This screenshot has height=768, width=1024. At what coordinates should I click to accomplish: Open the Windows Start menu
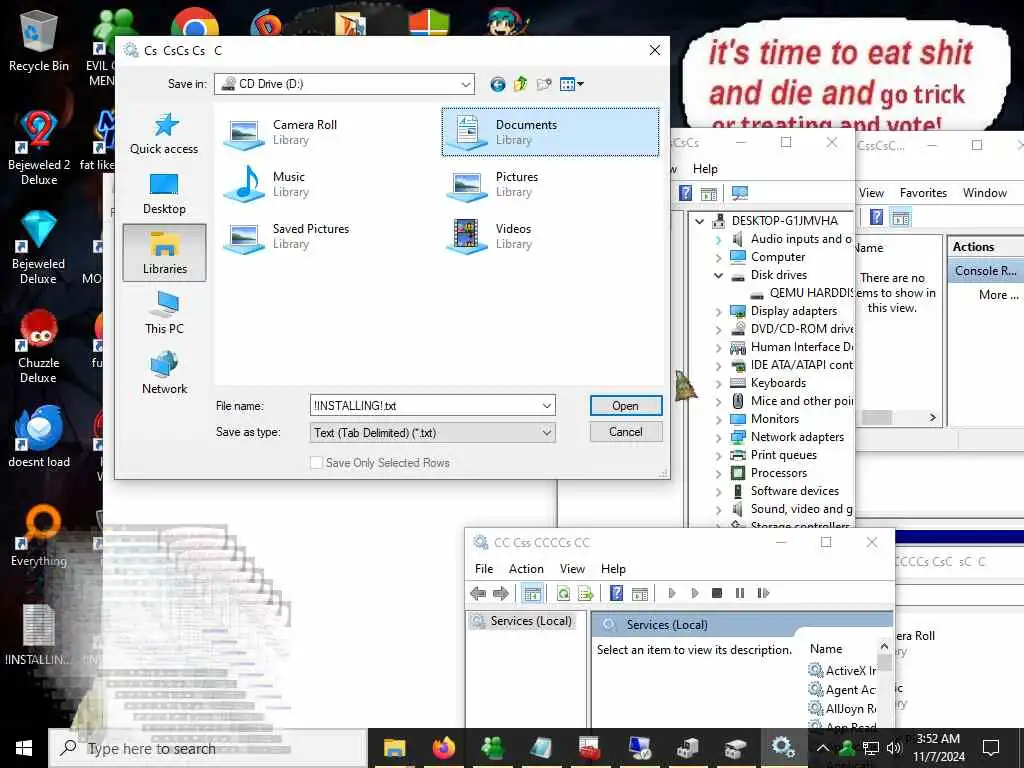tap(24, 748)
